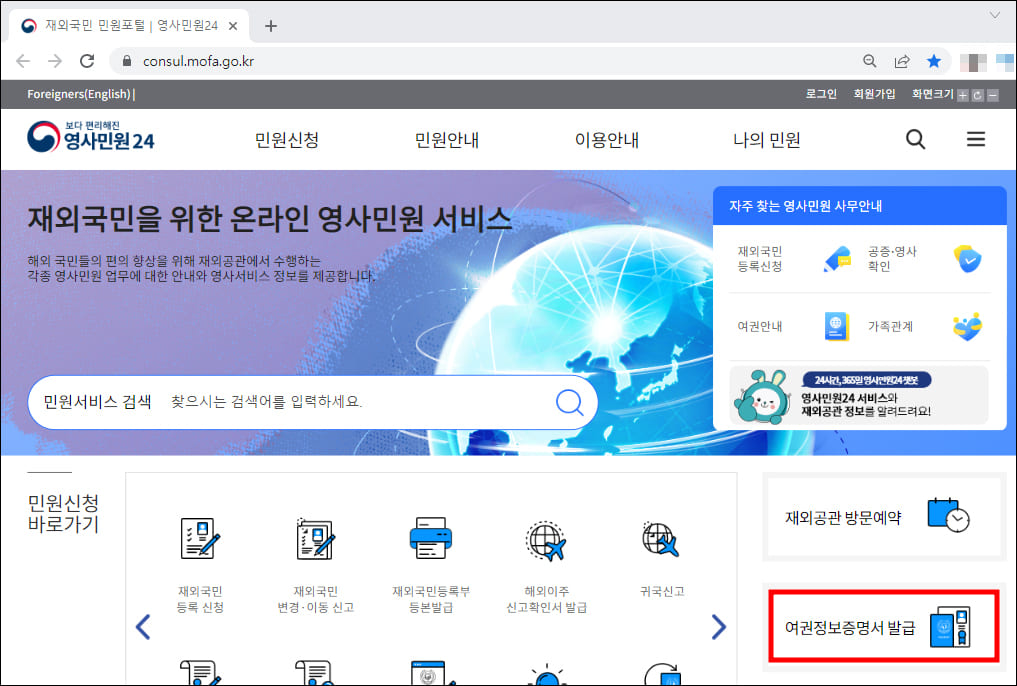Increase screen size with the + control
The image size is (1017, 686).
(x=961, y=94)
